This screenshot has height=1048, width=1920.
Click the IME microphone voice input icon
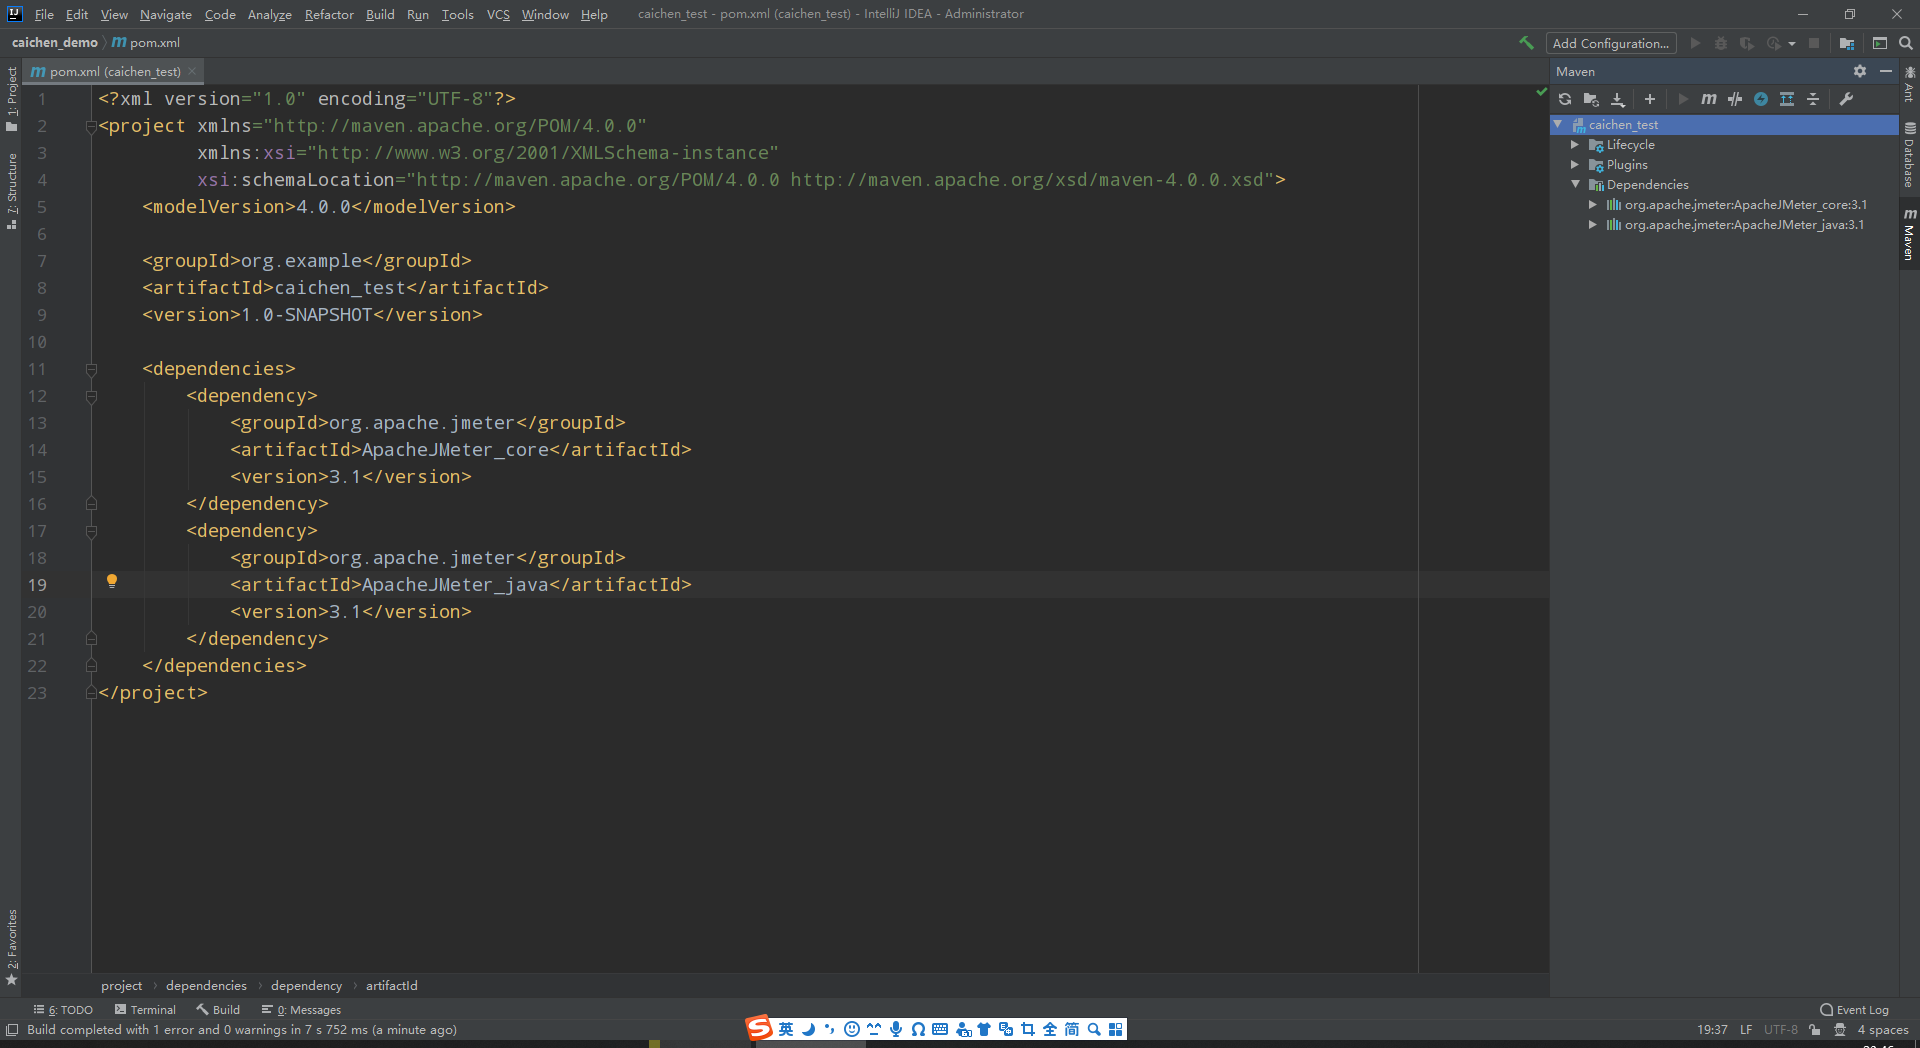pos(896,1029)
